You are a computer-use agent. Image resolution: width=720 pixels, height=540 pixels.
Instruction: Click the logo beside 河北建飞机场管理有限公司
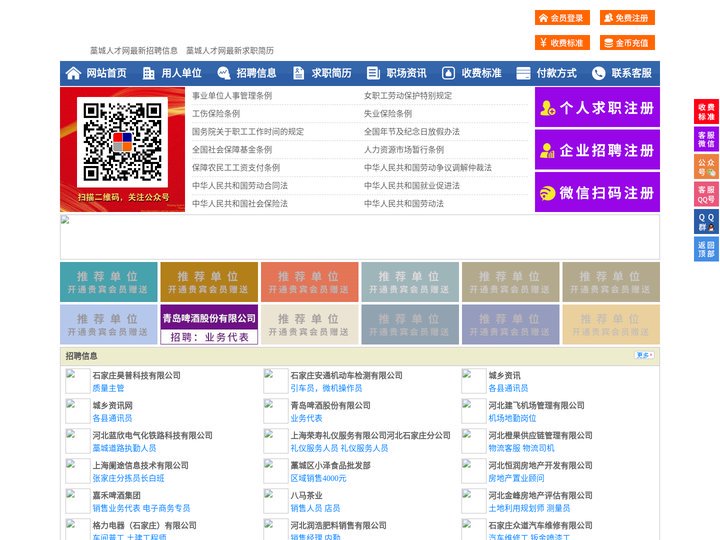coord(474,411)
